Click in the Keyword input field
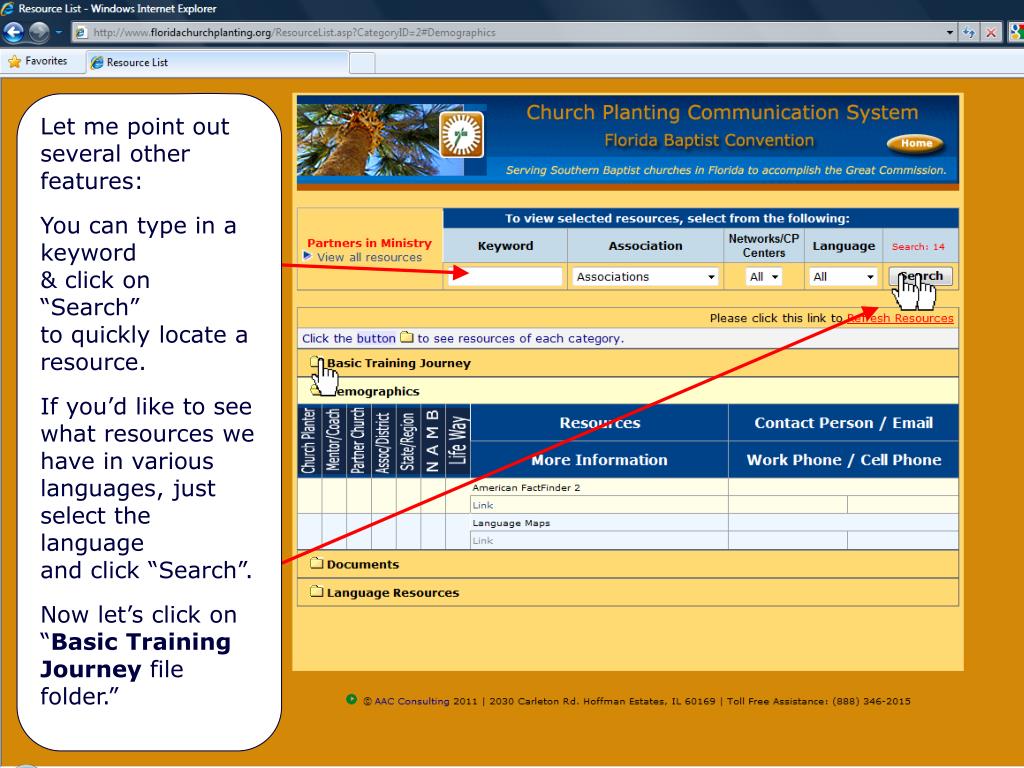This screenshot has width=1024, height=768. tap(505, 277)
